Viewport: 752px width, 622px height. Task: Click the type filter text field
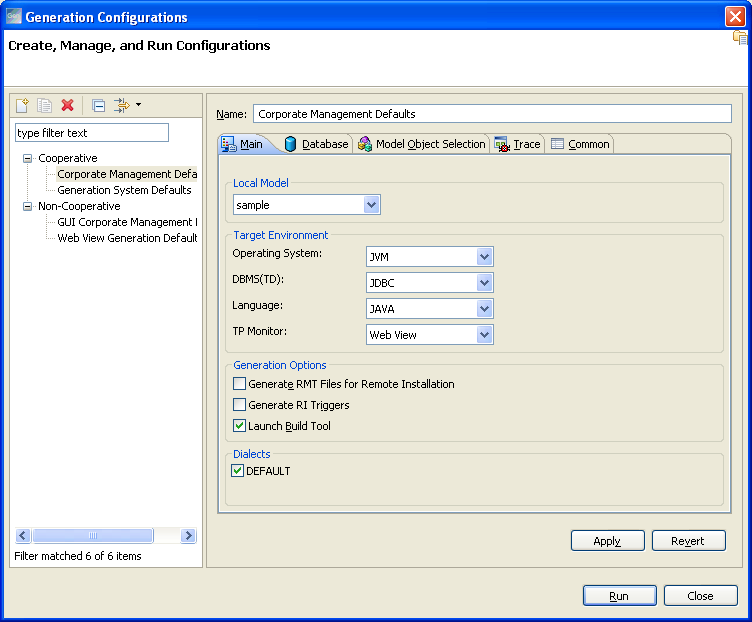92,133
